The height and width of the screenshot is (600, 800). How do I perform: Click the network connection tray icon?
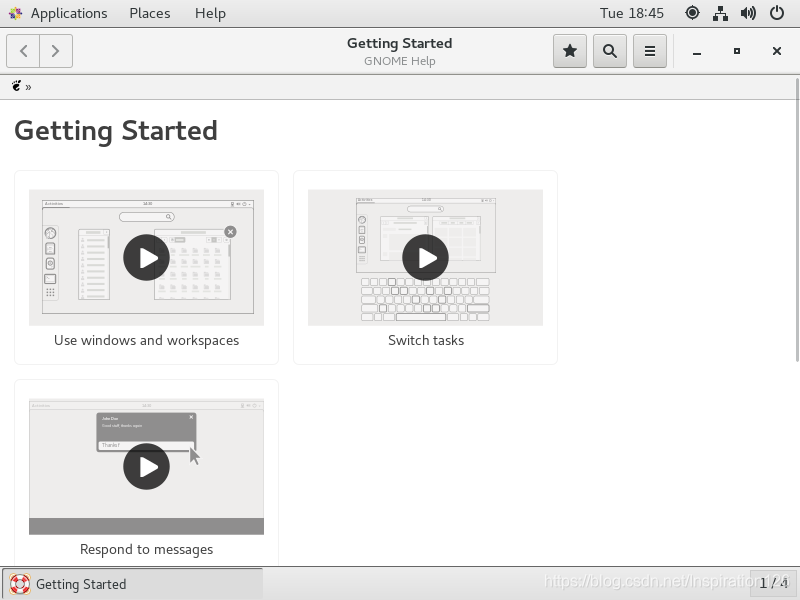(x=720, y=13)
